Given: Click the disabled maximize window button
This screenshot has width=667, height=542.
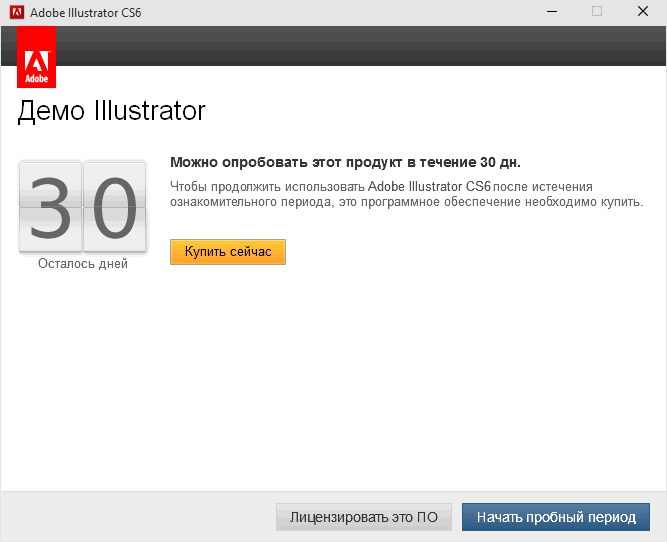Looking at the screenshot, I should click(597, 11).
